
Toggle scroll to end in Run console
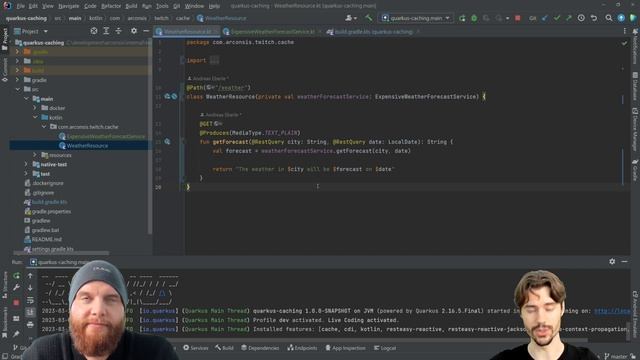click(x=30, y=313)
